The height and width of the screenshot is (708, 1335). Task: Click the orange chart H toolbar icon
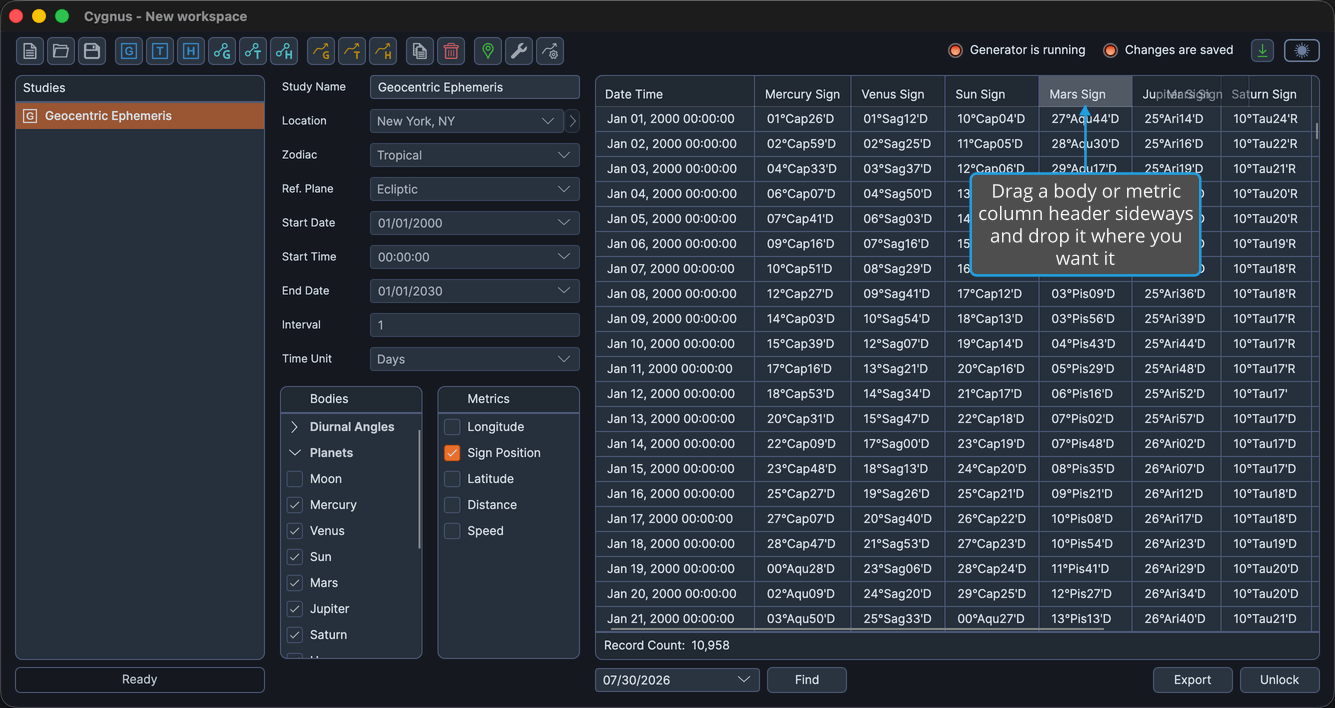pos(383,51)
